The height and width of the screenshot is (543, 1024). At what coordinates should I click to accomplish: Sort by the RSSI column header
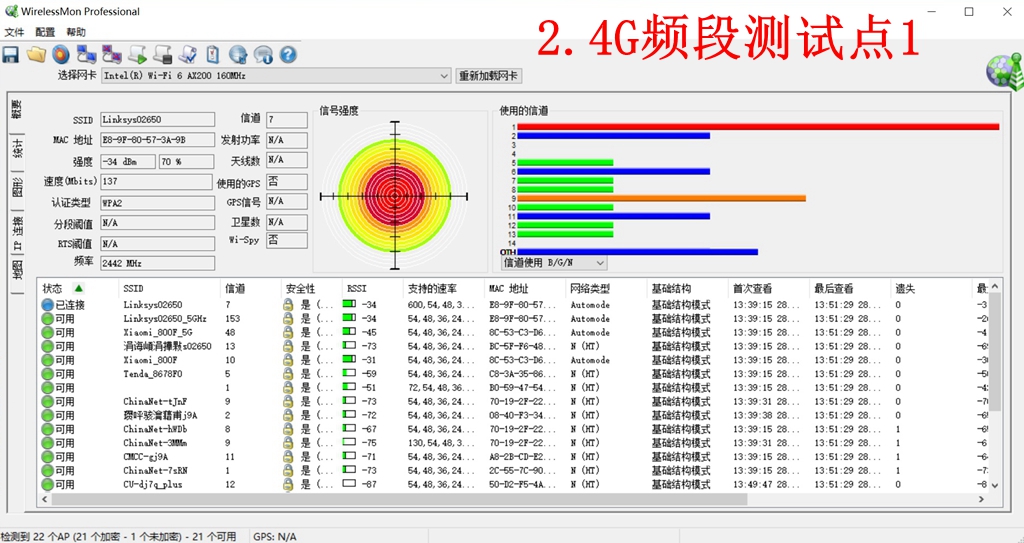(x=372, y=288)
